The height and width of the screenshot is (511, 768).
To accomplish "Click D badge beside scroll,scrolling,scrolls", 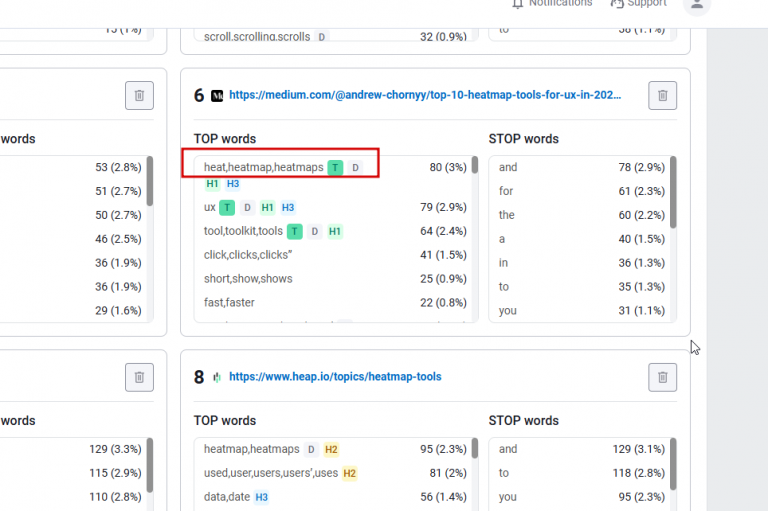I will (322, 37).
